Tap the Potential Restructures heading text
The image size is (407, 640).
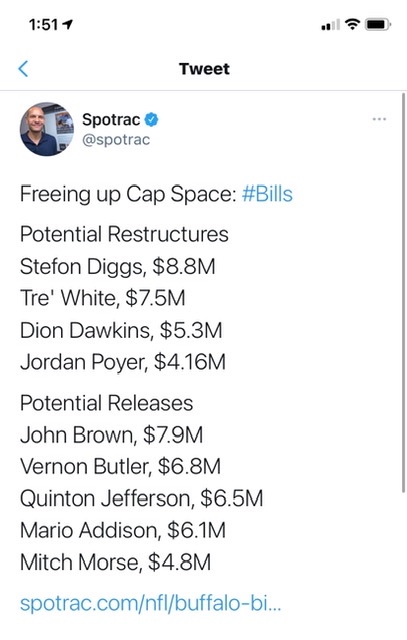(x=124, y=234)
